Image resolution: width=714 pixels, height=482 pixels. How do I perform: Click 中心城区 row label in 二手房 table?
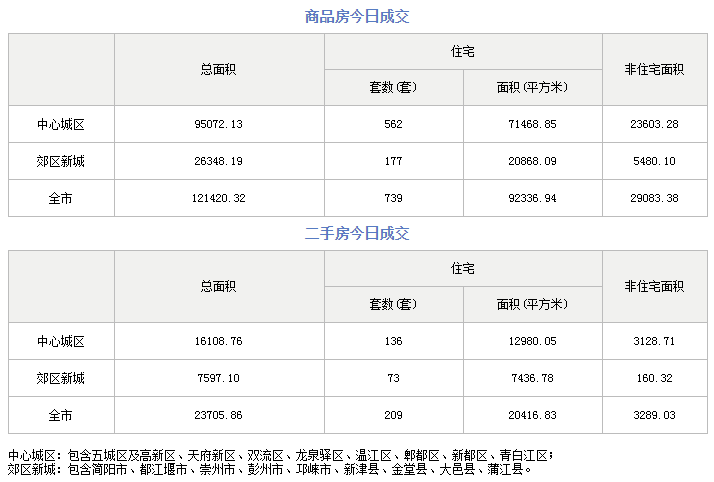[x=61, y=342]
